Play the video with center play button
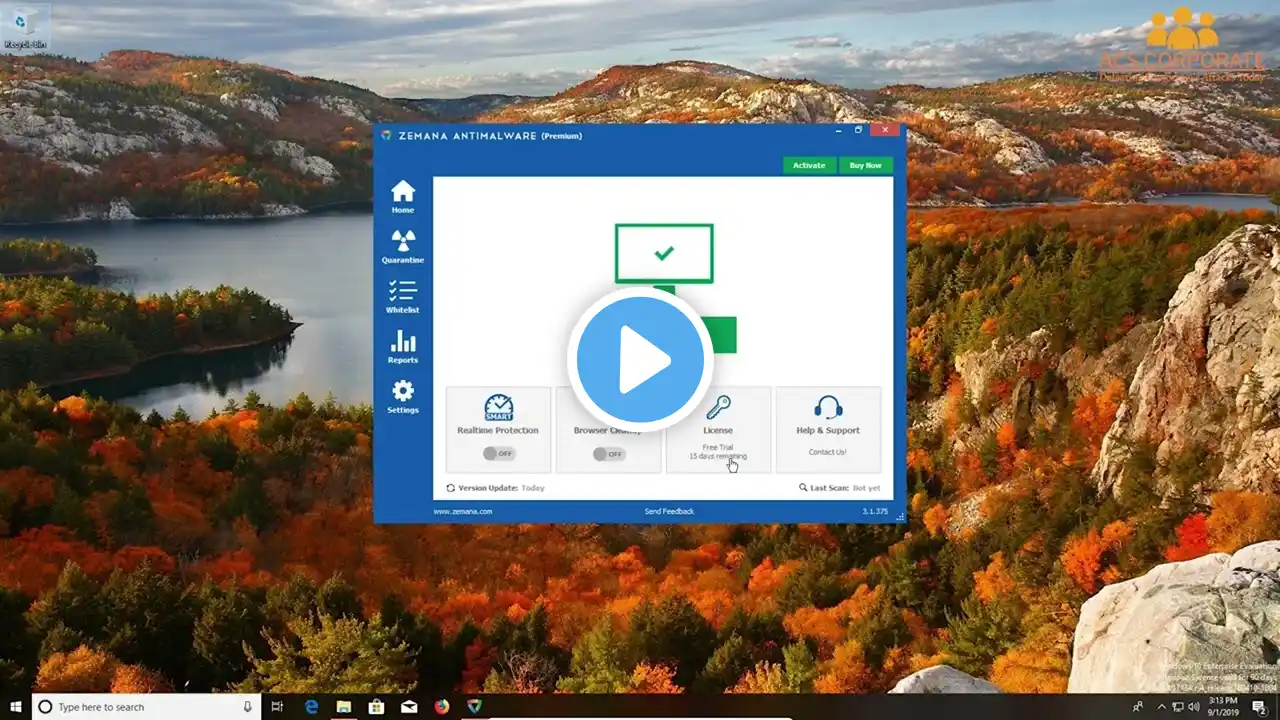Screen dimensions: 1280x720 pos(640,360)
